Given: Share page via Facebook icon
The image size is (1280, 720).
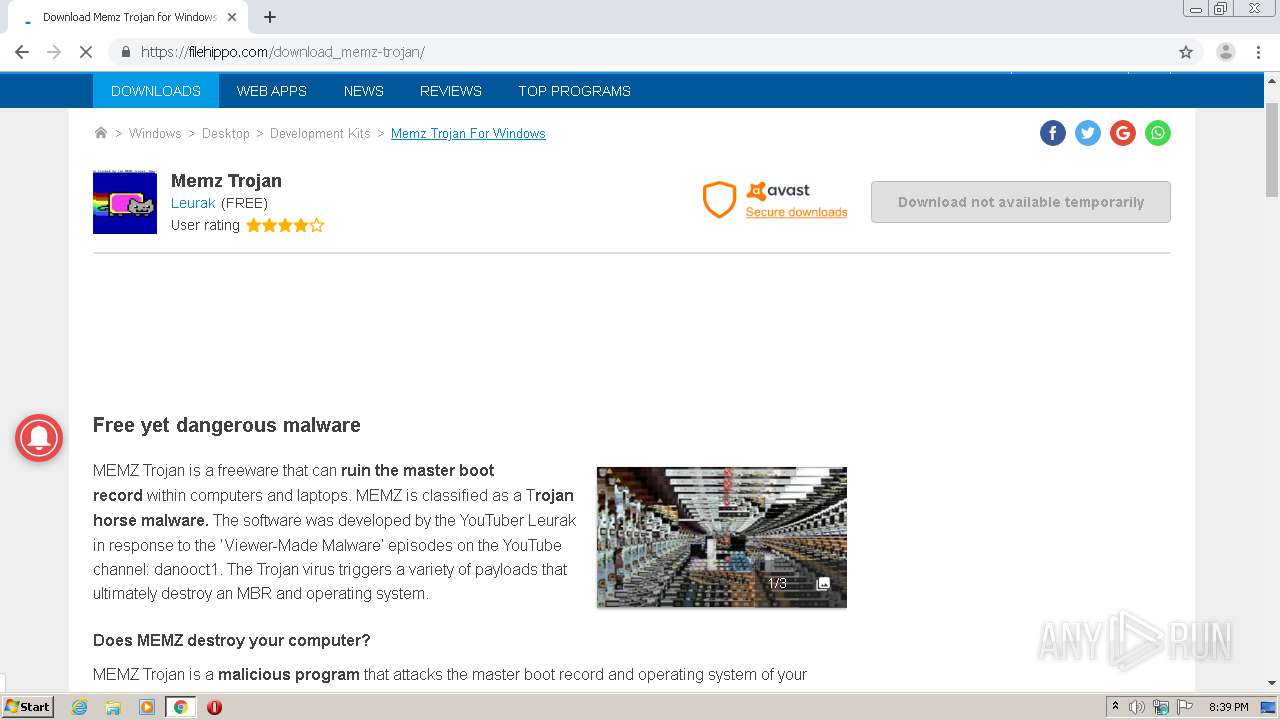Looking at the screenshot, I should pyautogui.click(x=1053, y=133).
